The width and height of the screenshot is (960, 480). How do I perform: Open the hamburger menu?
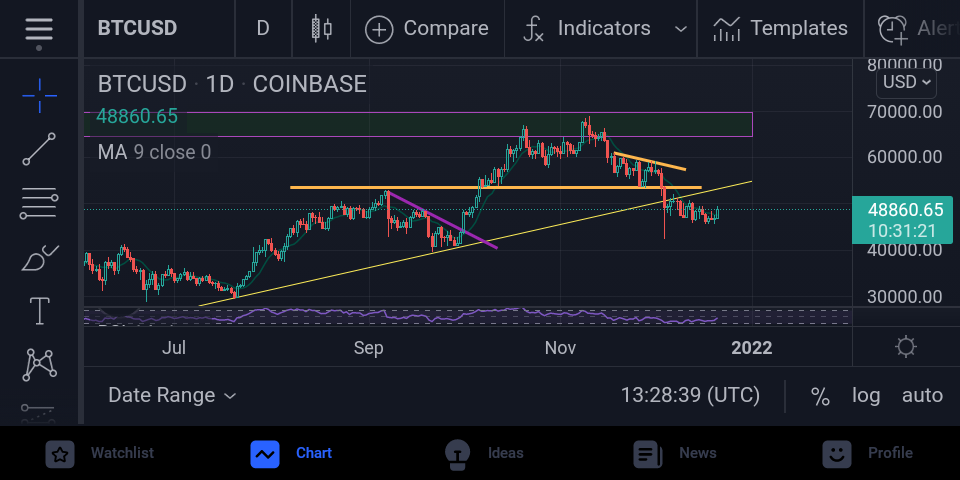pyautogui.click(x=39, y=29)
